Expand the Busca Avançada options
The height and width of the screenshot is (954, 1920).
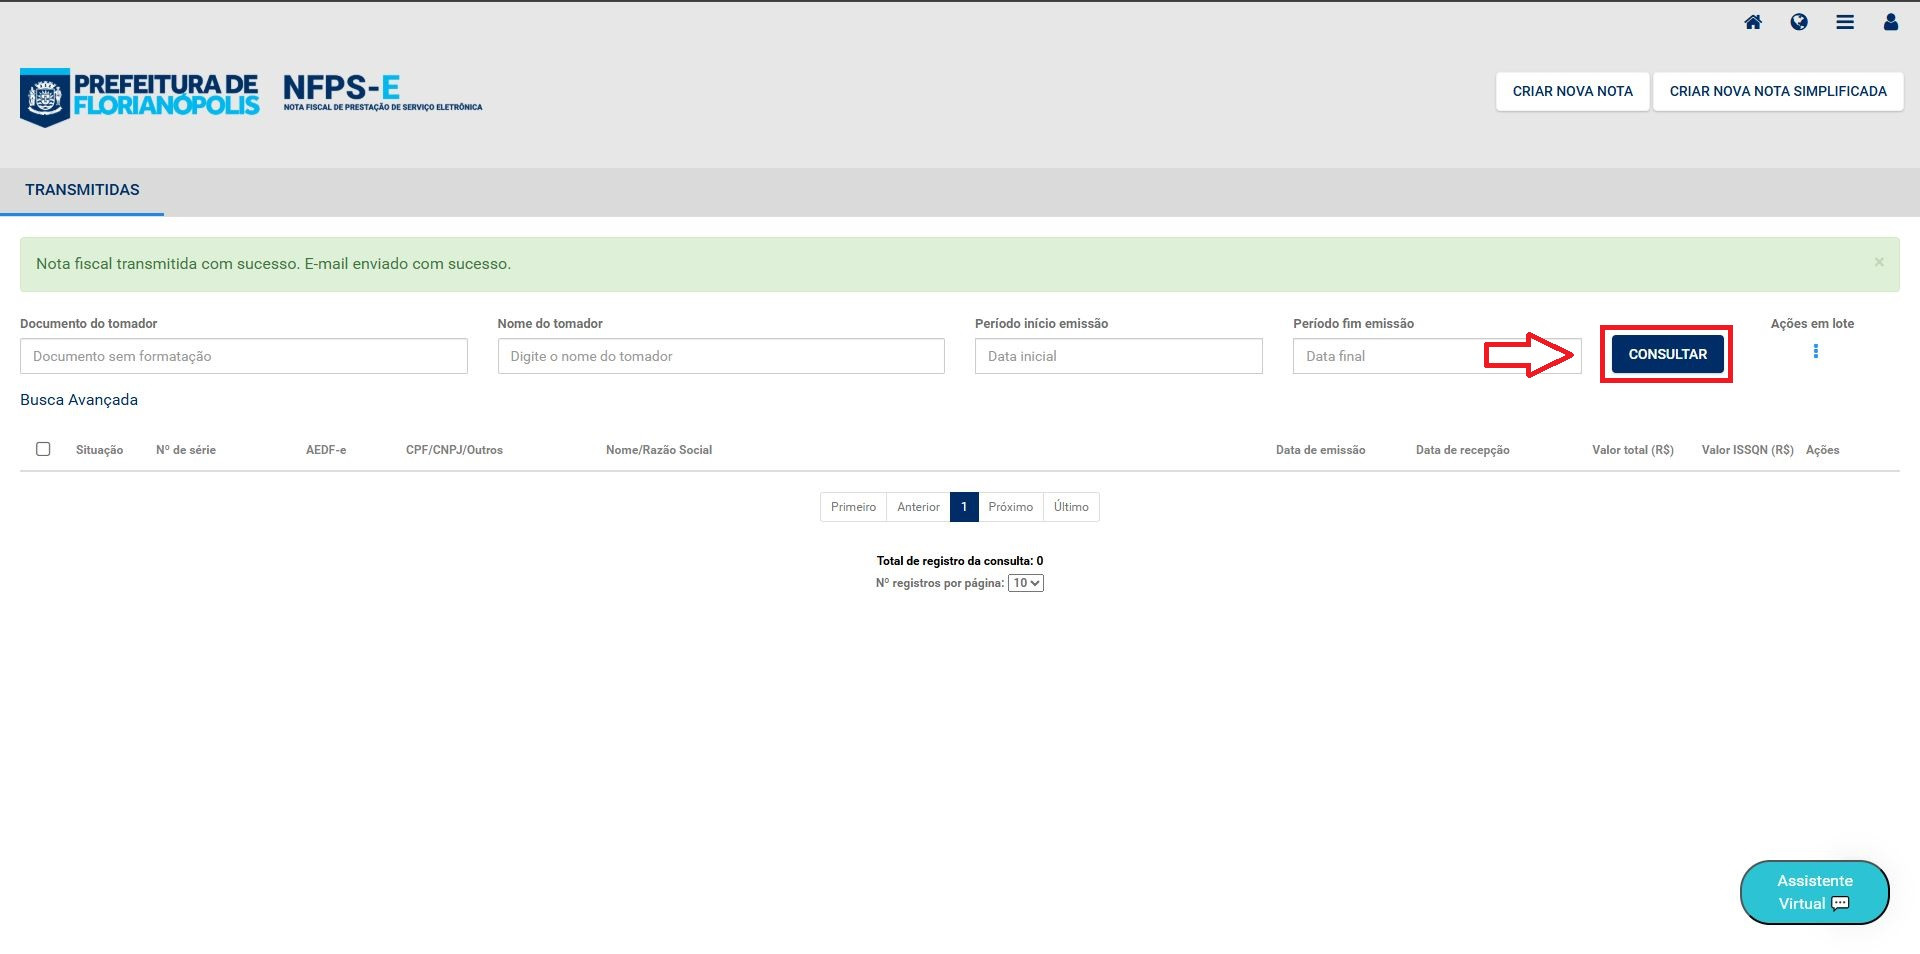tap(79, 400)
